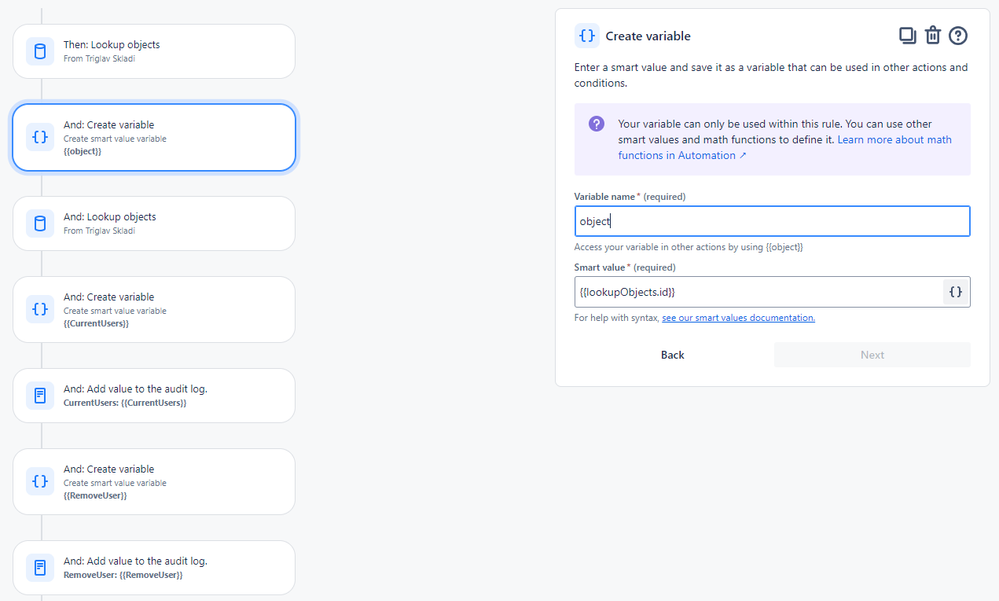Open help via question mark icon
This screenshot has width=999, height=601.
click(958, 36)
